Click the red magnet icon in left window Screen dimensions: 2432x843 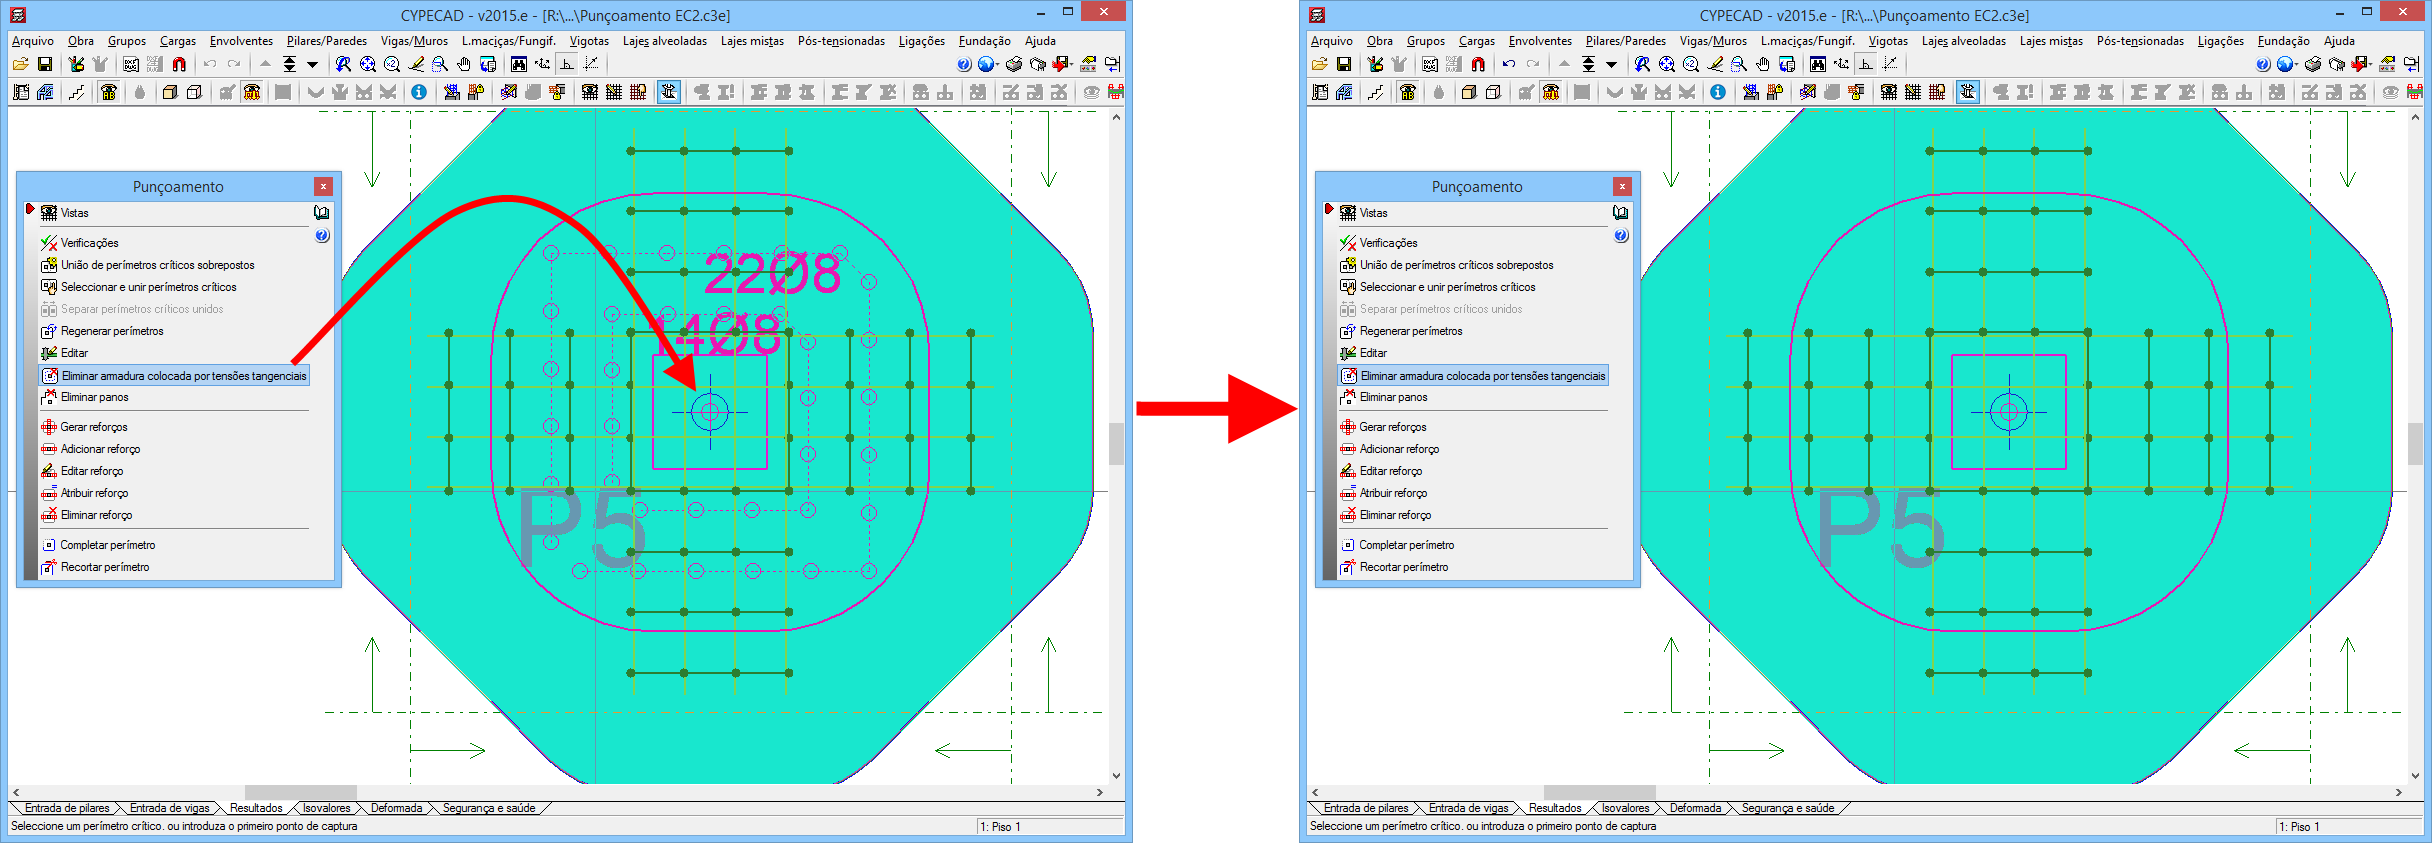coord(179,64)
